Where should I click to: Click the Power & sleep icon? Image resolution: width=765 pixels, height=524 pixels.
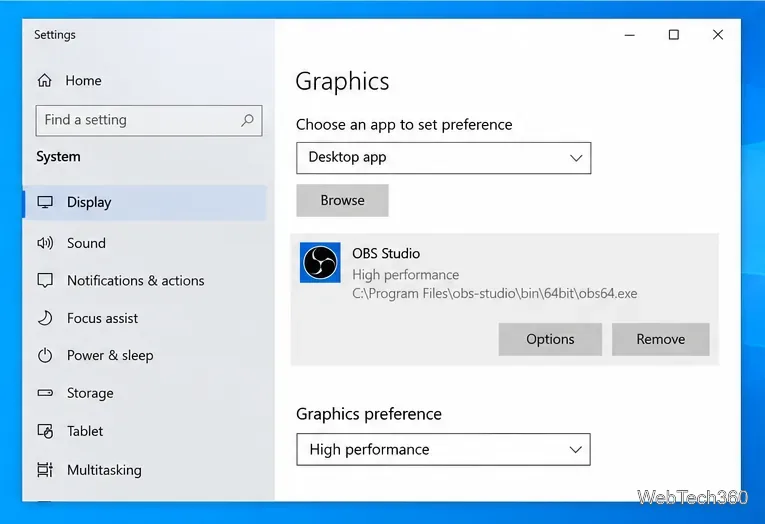pyautogui.click(x=45, y=355)
